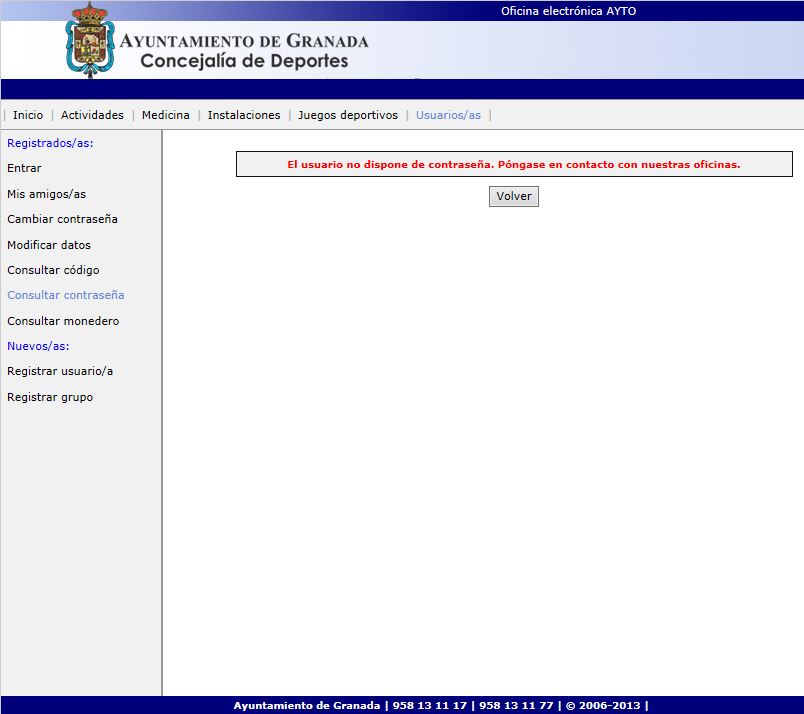Go to the Actividades section
The width and height of the screenshot is (804, 714).
(92, 115)
